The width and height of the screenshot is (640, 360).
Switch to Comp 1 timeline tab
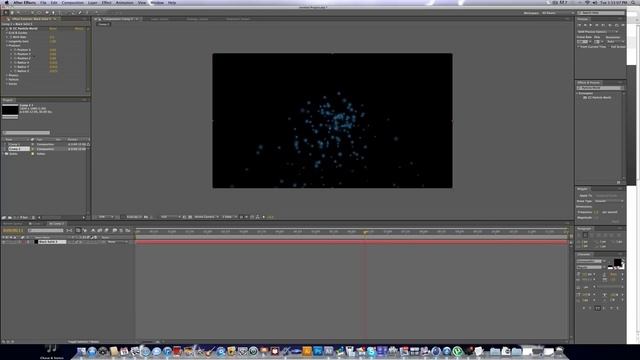(x=36, y=224)
